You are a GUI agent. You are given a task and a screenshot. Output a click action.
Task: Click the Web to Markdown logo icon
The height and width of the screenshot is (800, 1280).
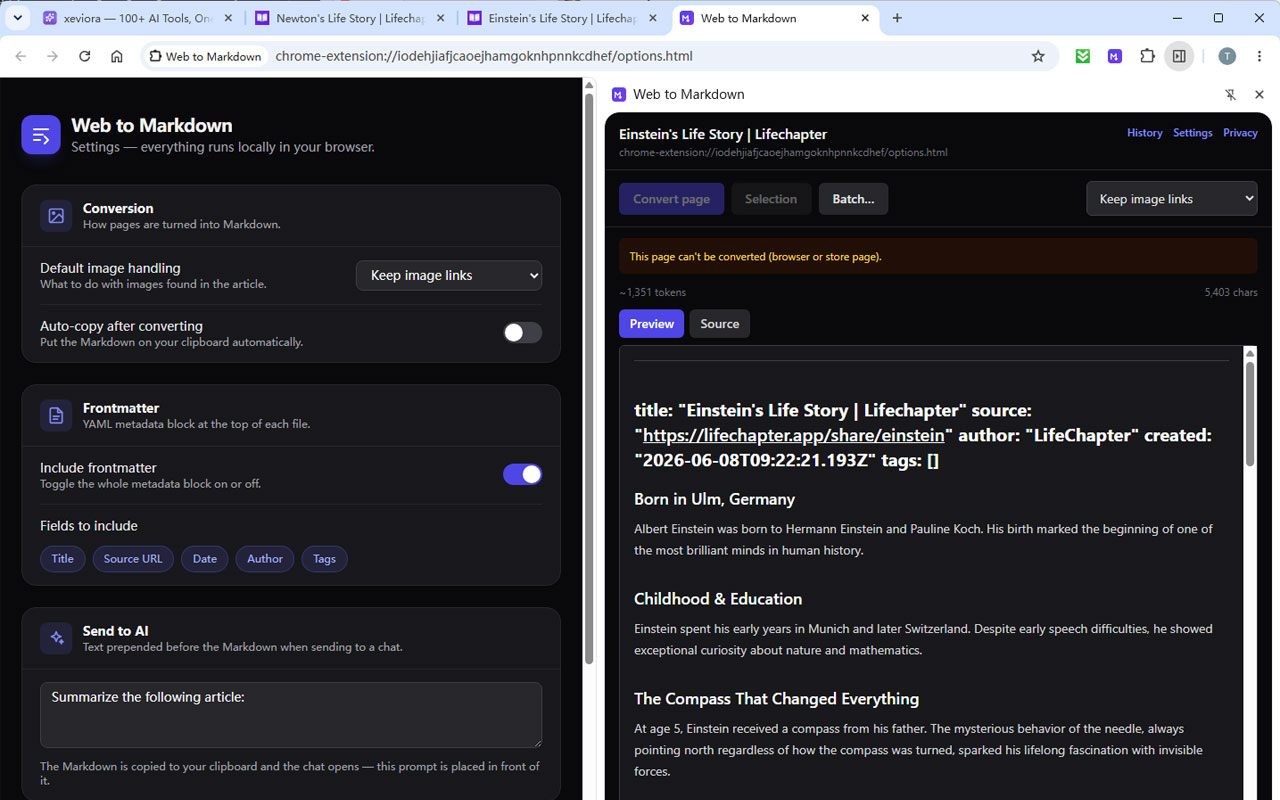coord(41,135)
